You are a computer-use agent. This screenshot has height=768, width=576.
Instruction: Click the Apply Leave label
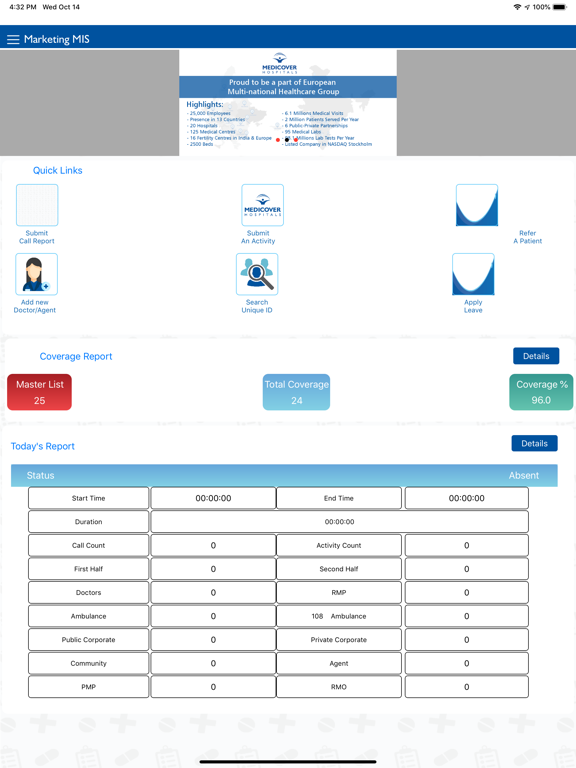click(x=473, y=306)
